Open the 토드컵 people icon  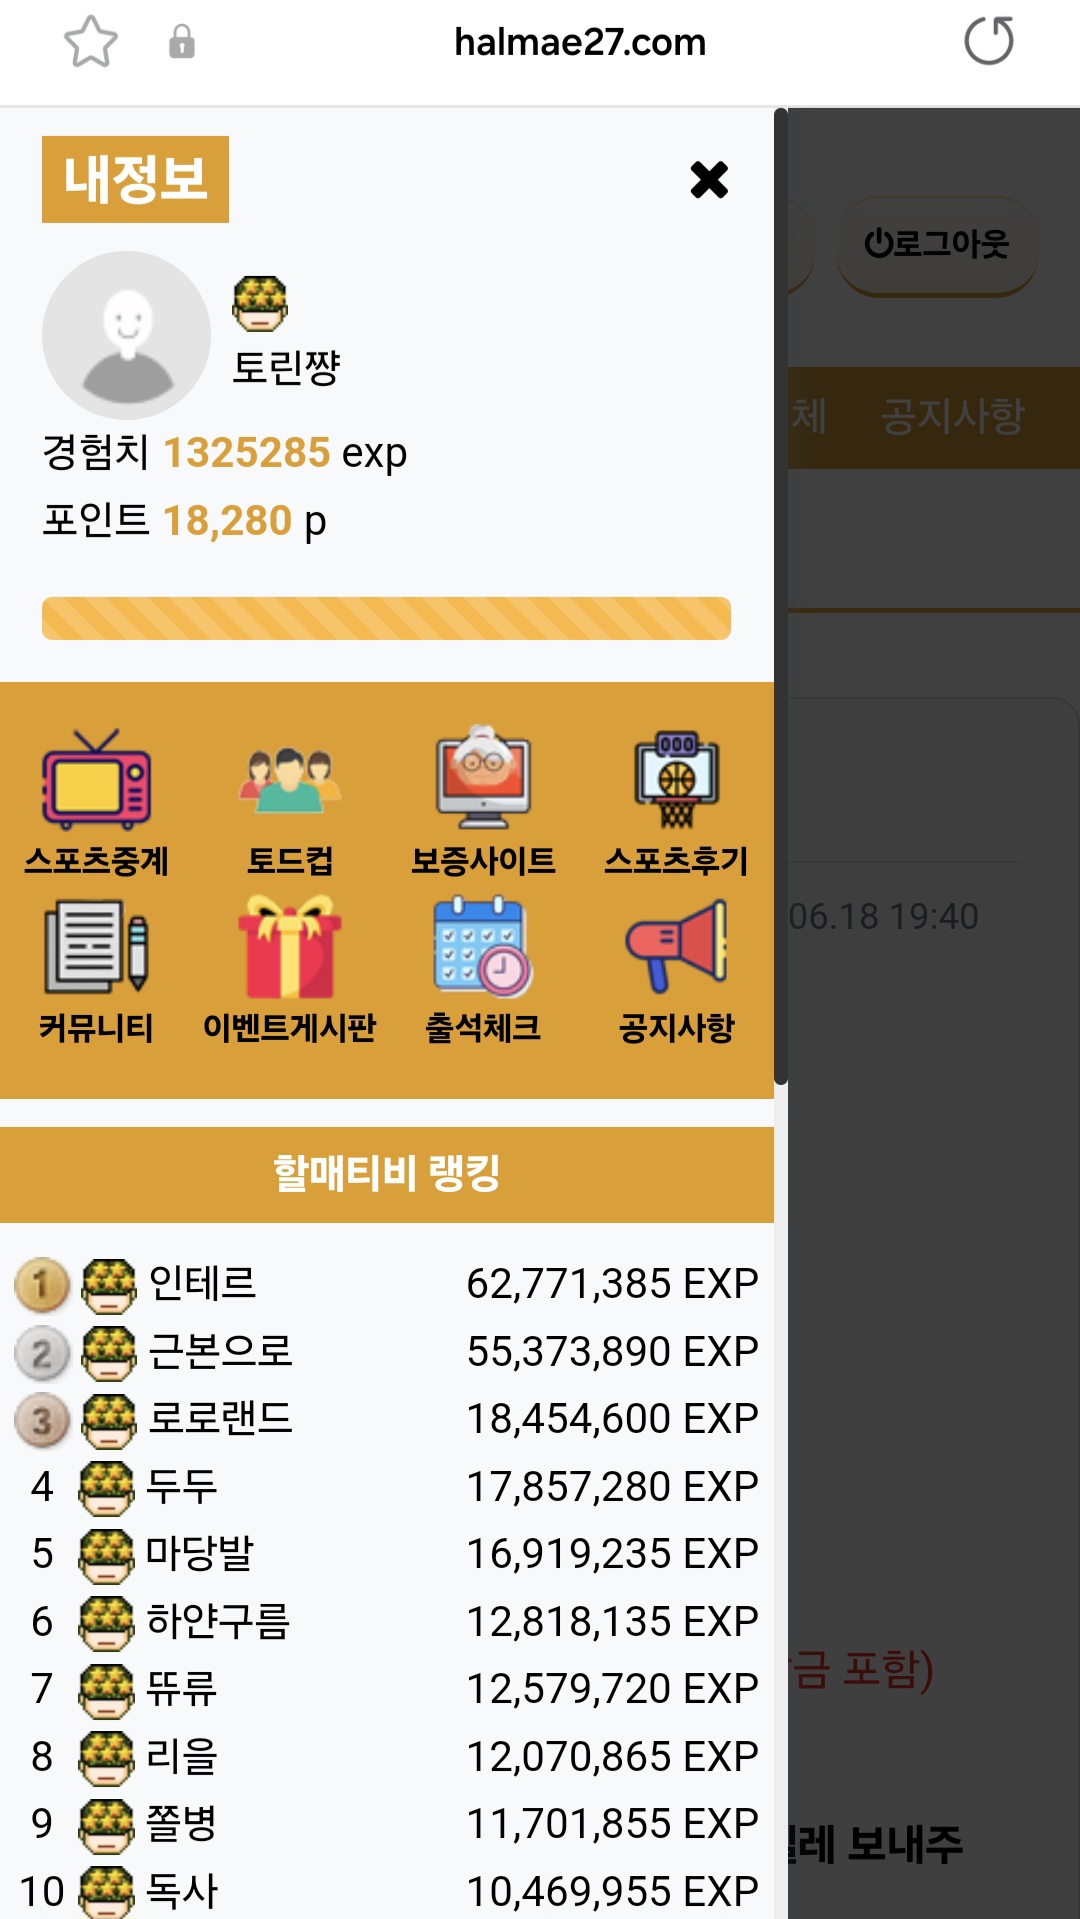290,780
